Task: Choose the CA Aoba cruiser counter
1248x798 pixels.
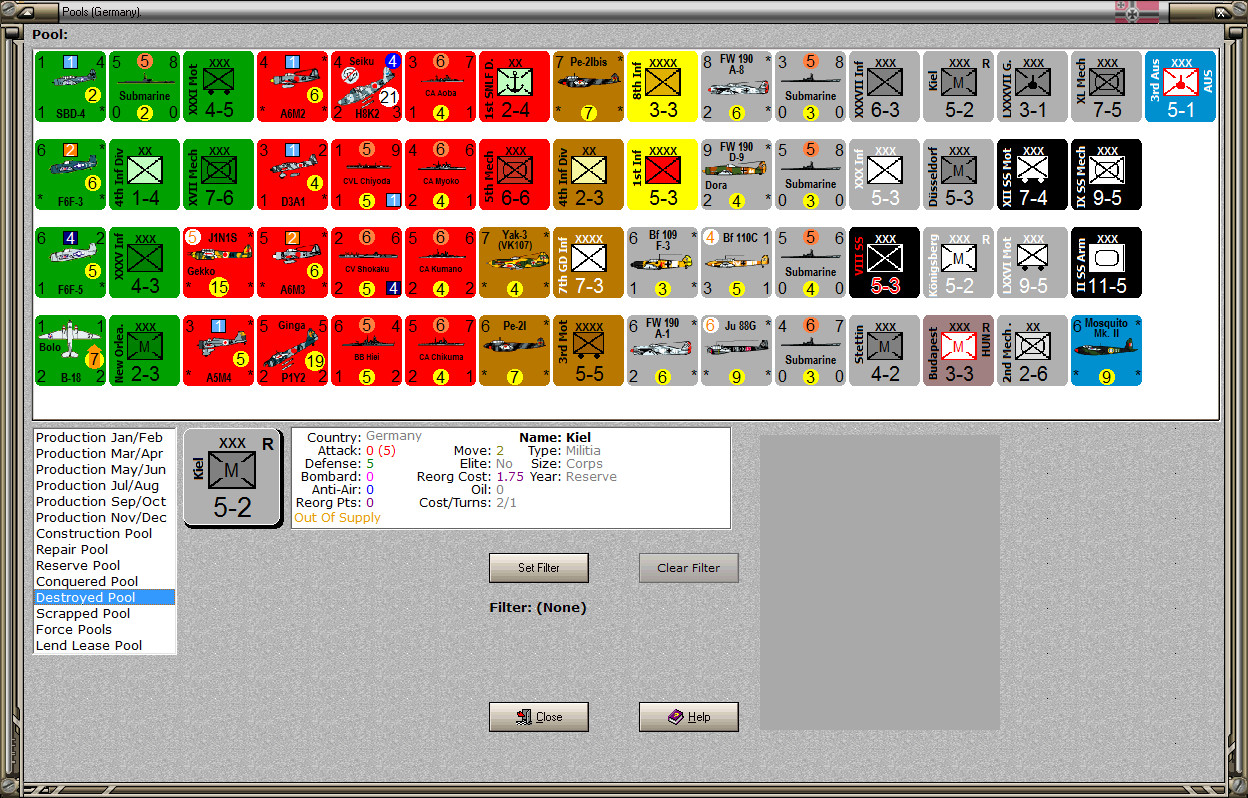Action: [x=440, y=87]
